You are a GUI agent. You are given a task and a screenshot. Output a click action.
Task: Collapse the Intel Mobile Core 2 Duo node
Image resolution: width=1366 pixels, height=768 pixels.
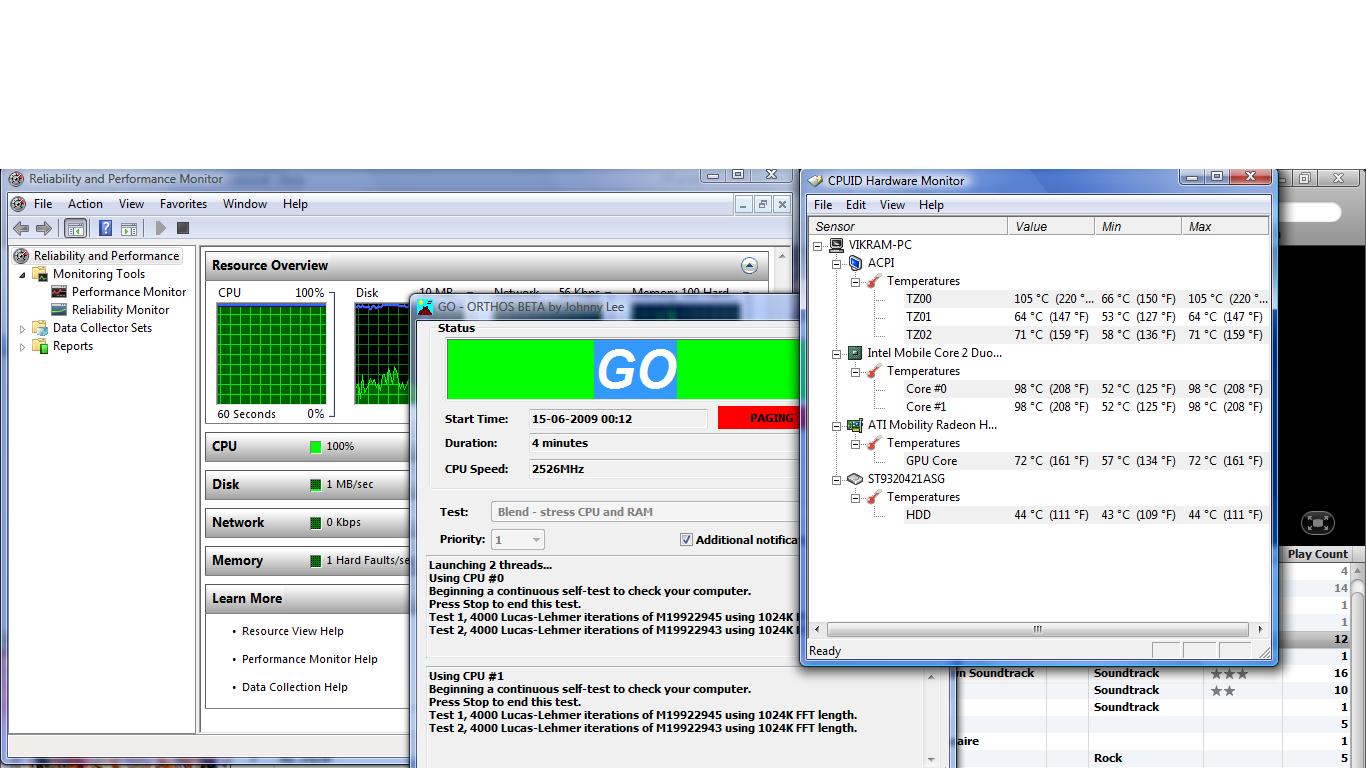[x=837, y=353]
